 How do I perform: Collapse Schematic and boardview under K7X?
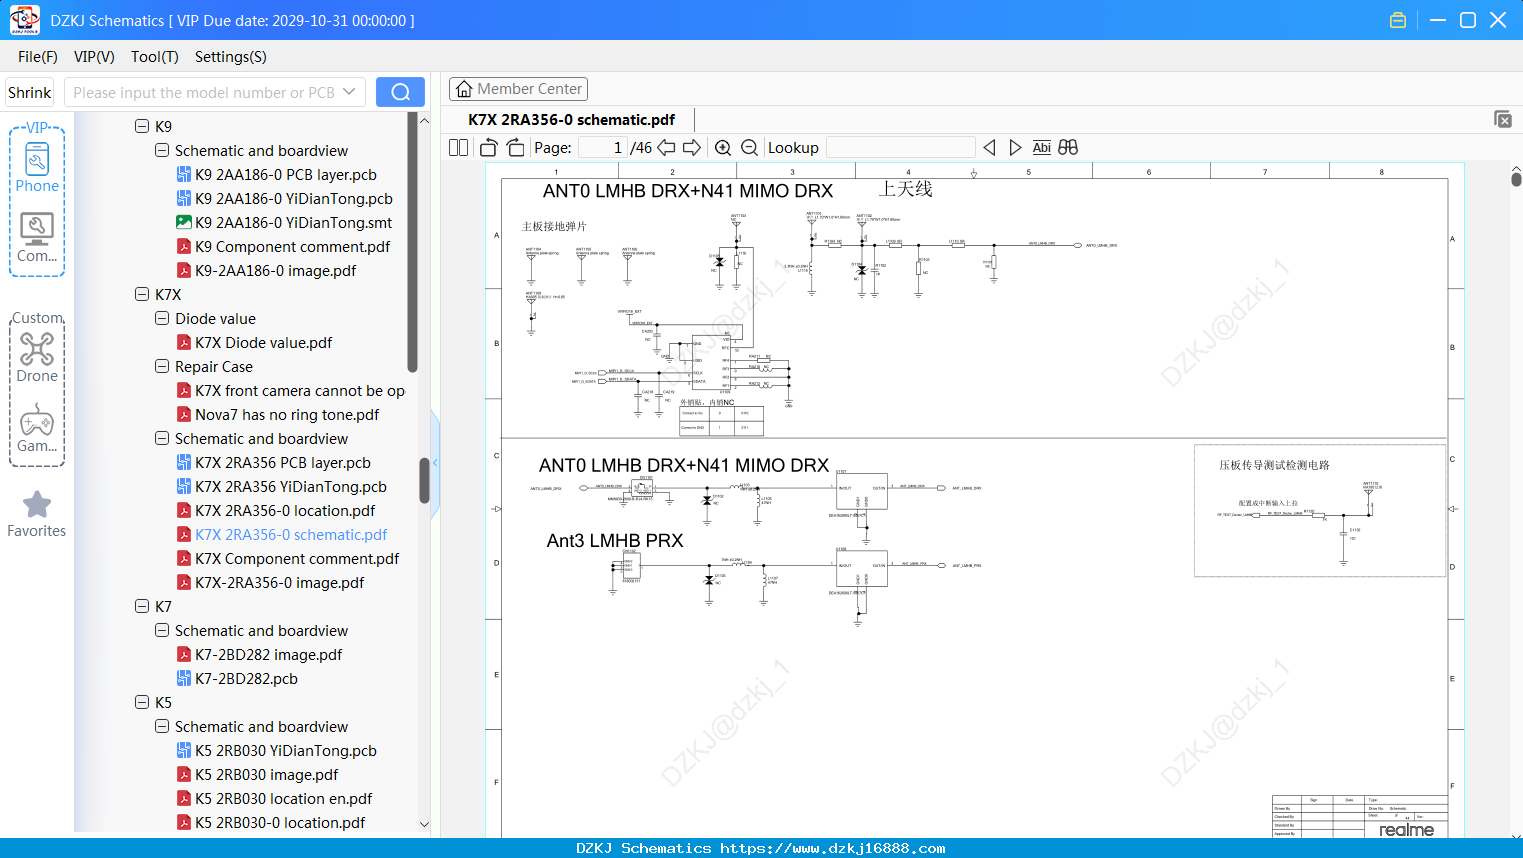click(x=162, y=438)
